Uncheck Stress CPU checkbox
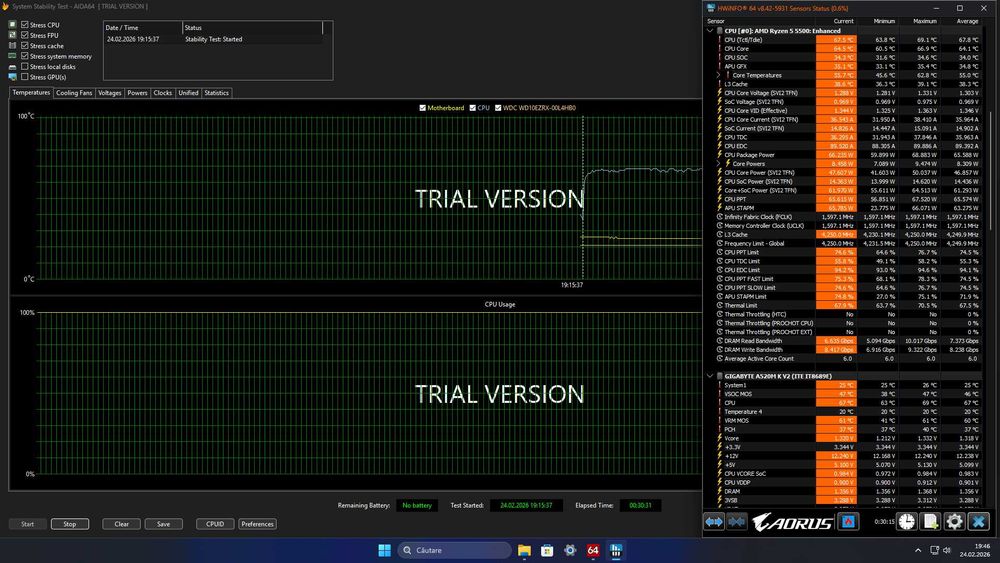This screenshot has width=1000, height=563. (25, 25)
